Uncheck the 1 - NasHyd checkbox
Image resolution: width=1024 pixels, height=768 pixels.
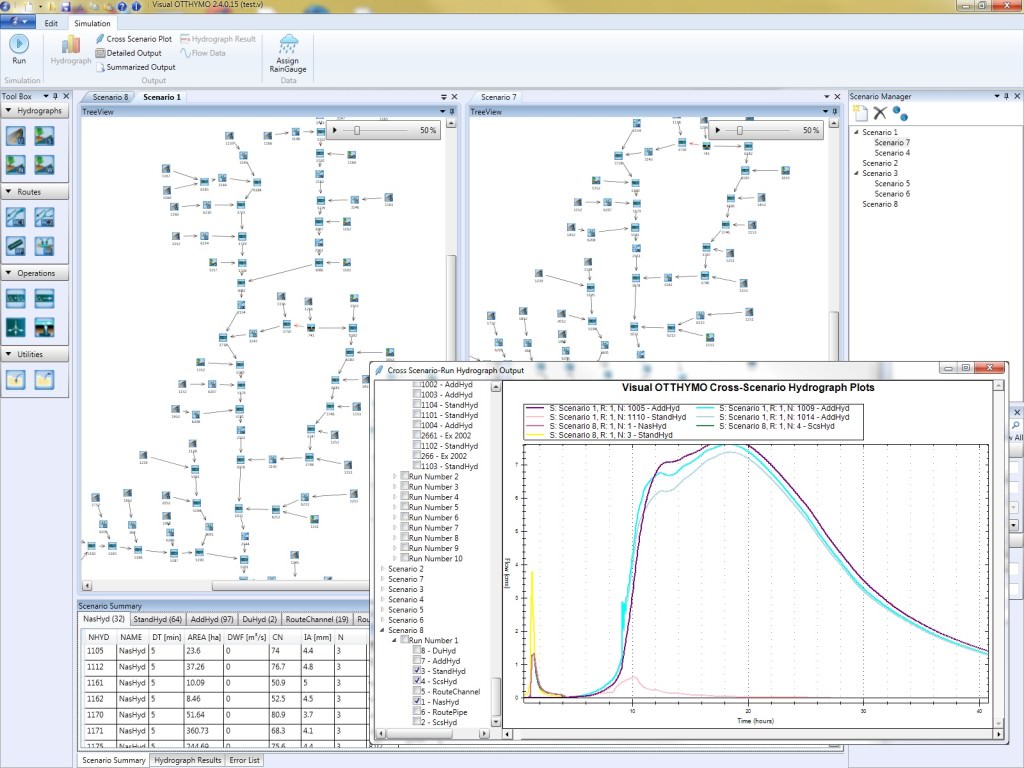417,701
